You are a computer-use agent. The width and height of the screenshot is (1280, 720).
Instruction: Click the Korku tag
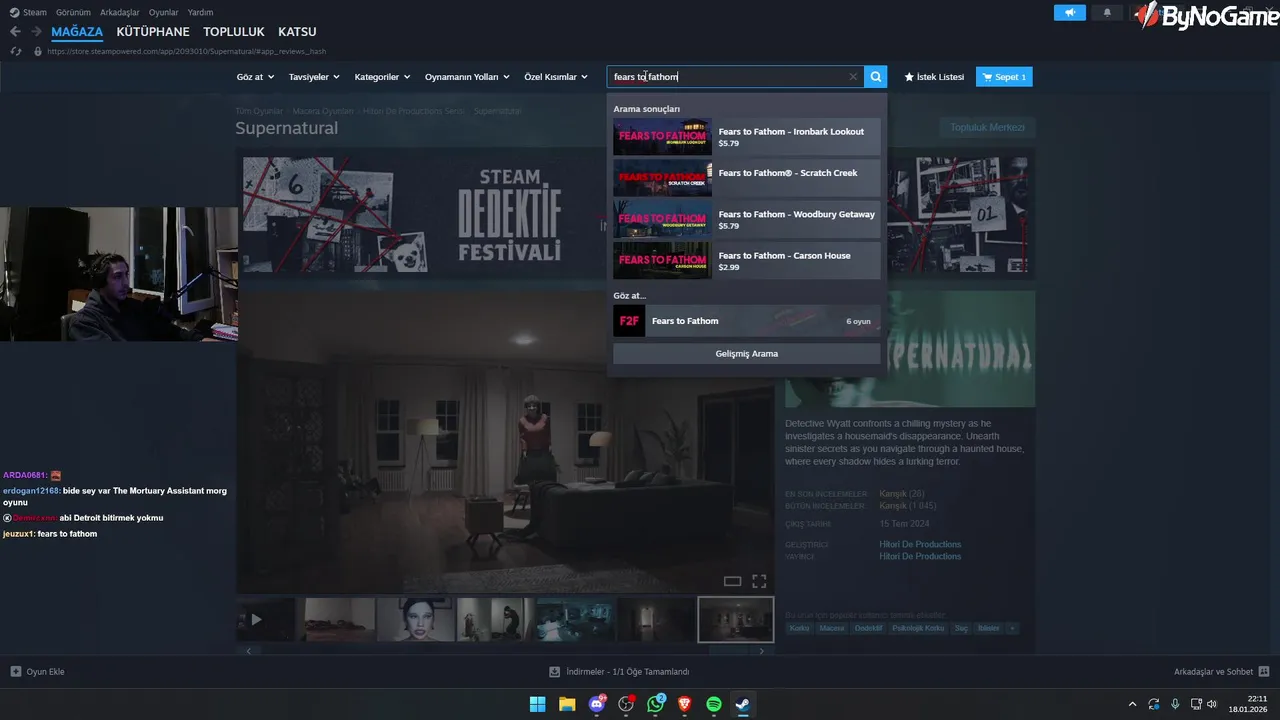799,628
